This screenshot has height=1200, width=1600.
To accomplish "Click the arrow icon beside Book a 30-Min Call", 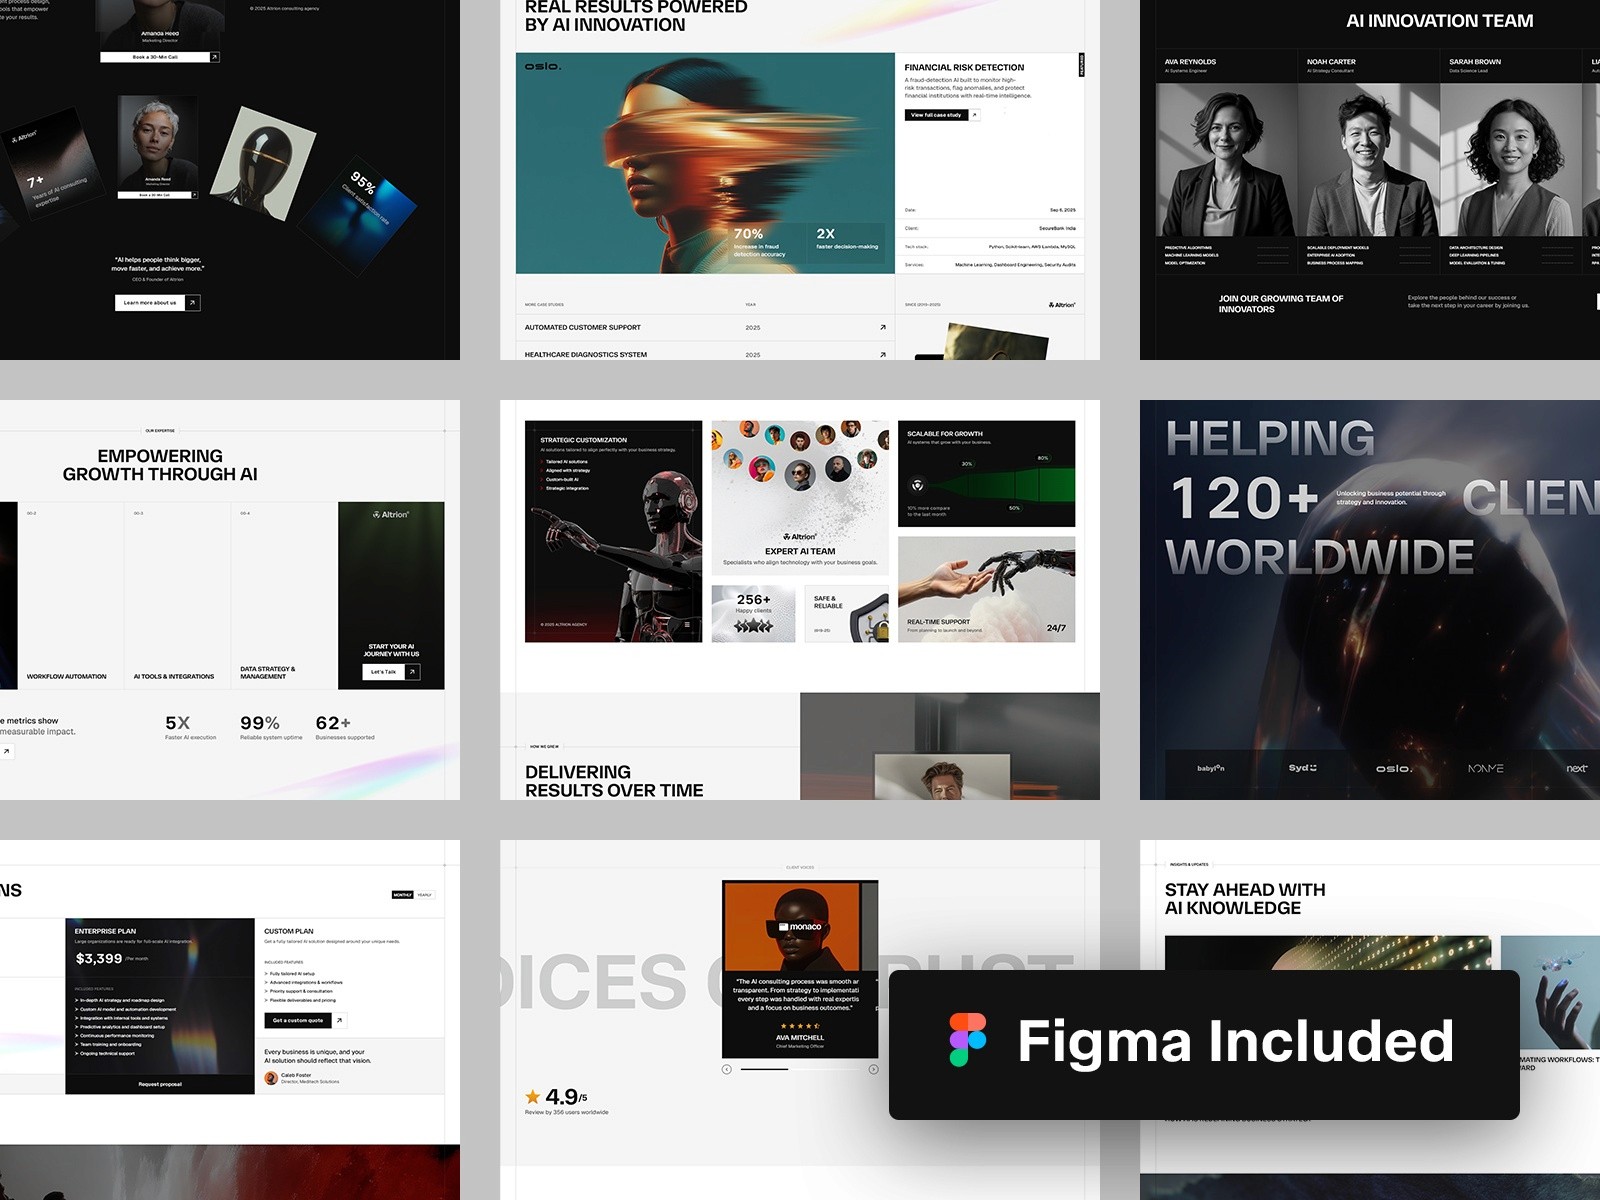I will point(214,57).
